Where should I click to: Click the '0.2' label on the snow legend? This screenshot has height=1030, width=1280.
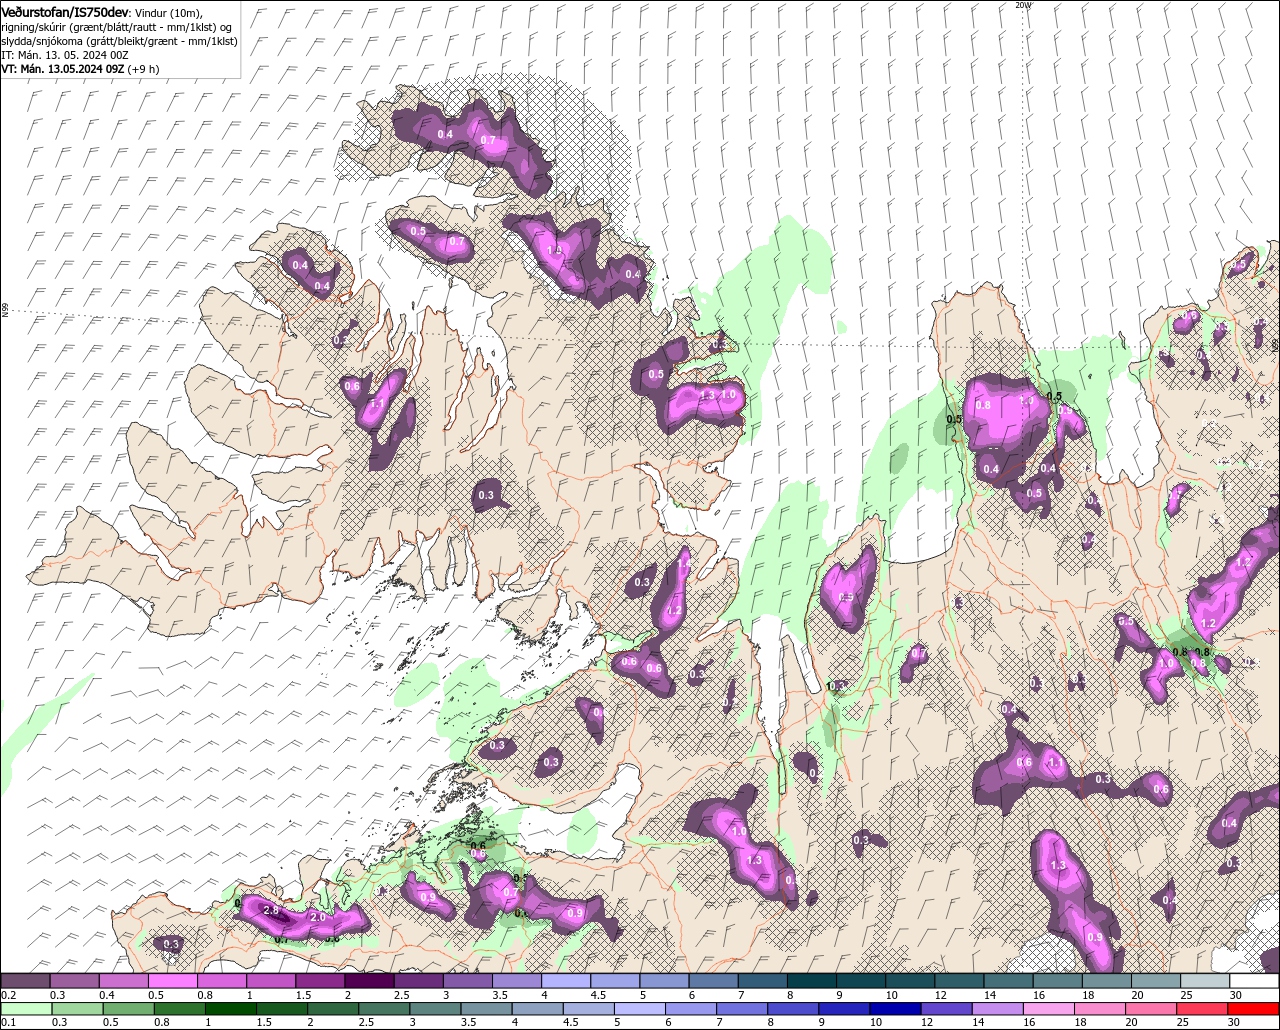(9, 995)
